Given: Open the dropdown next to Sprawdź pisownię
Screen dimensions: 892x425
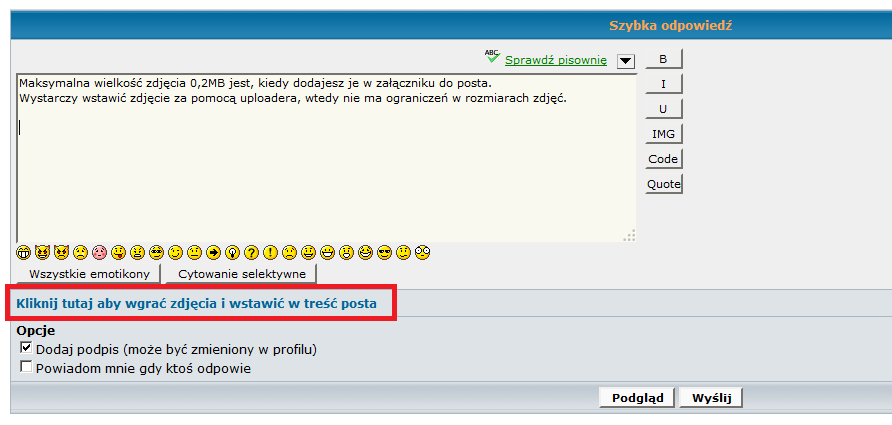Looking at the screenshot, I should coord(626,61).
